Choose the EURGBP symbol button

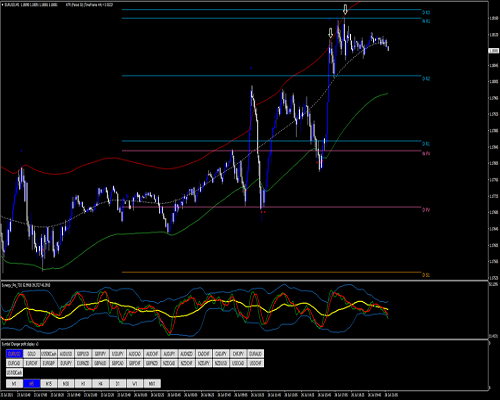point(49,363)
